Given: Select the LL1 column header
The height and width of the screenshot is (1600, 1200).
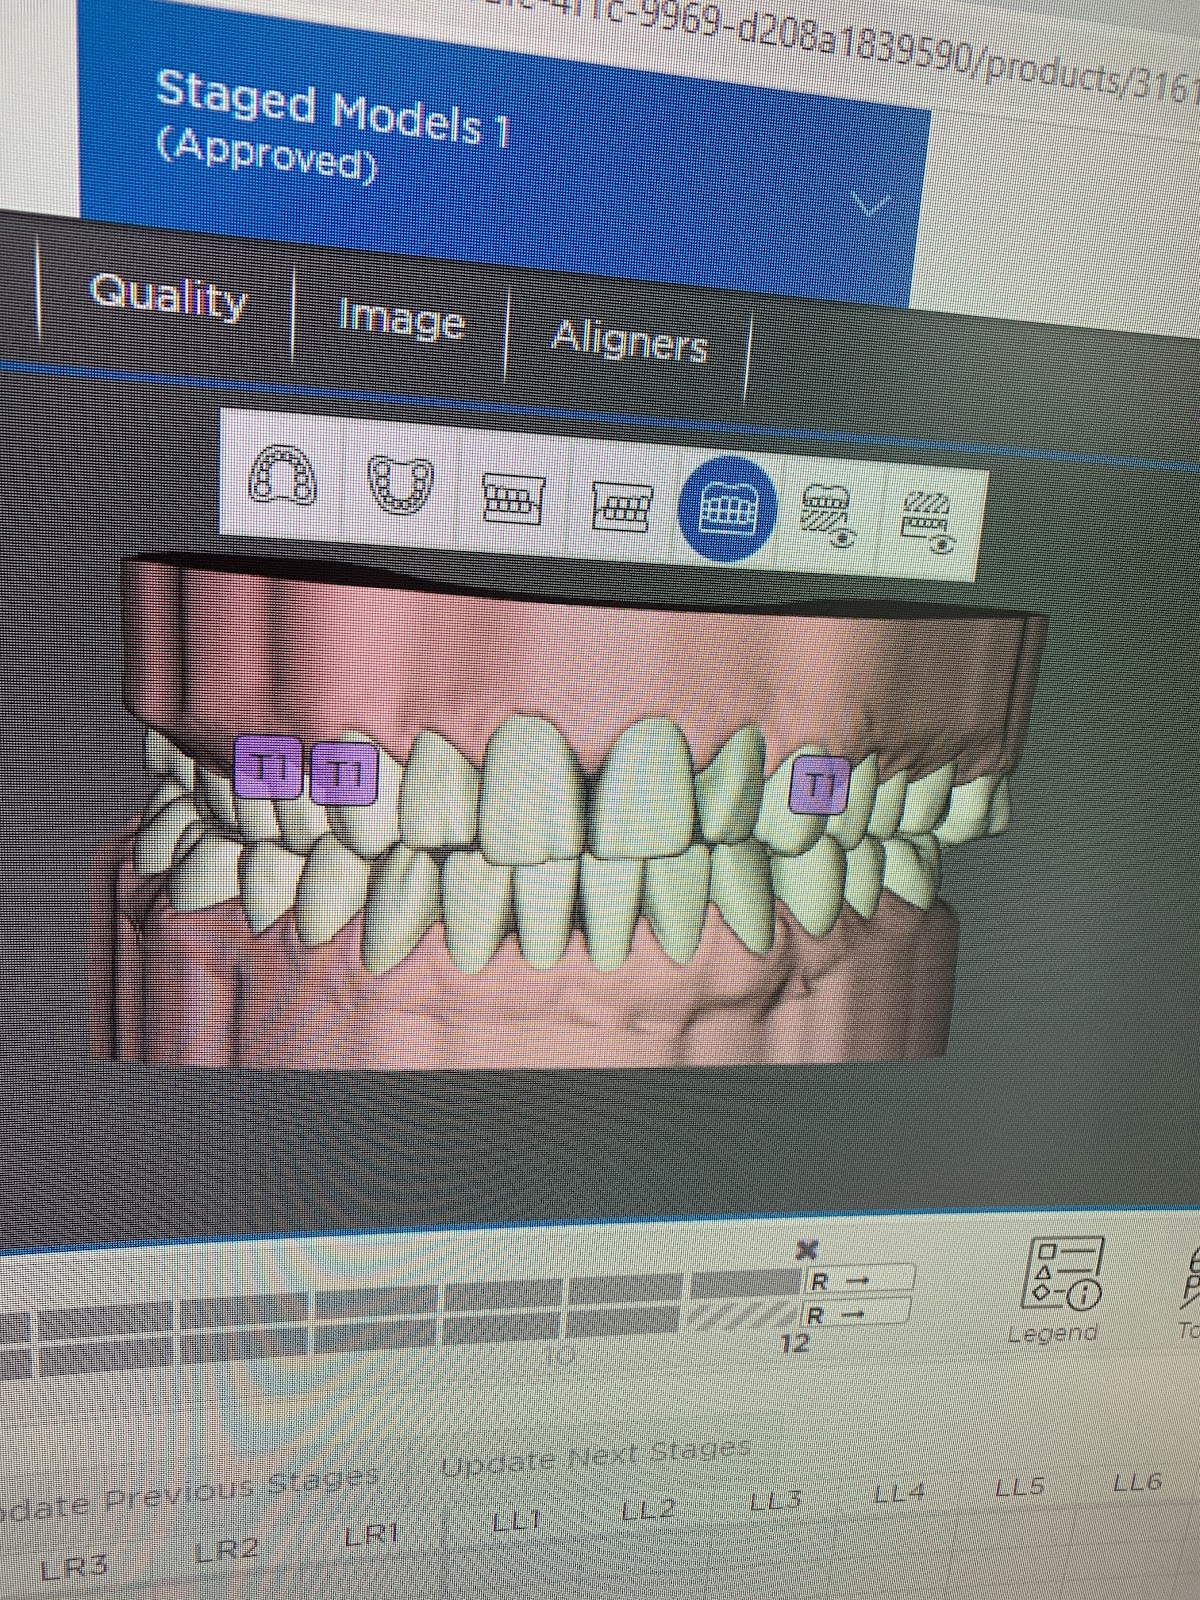Looking at the screenshot, I should coord(517,1523).
